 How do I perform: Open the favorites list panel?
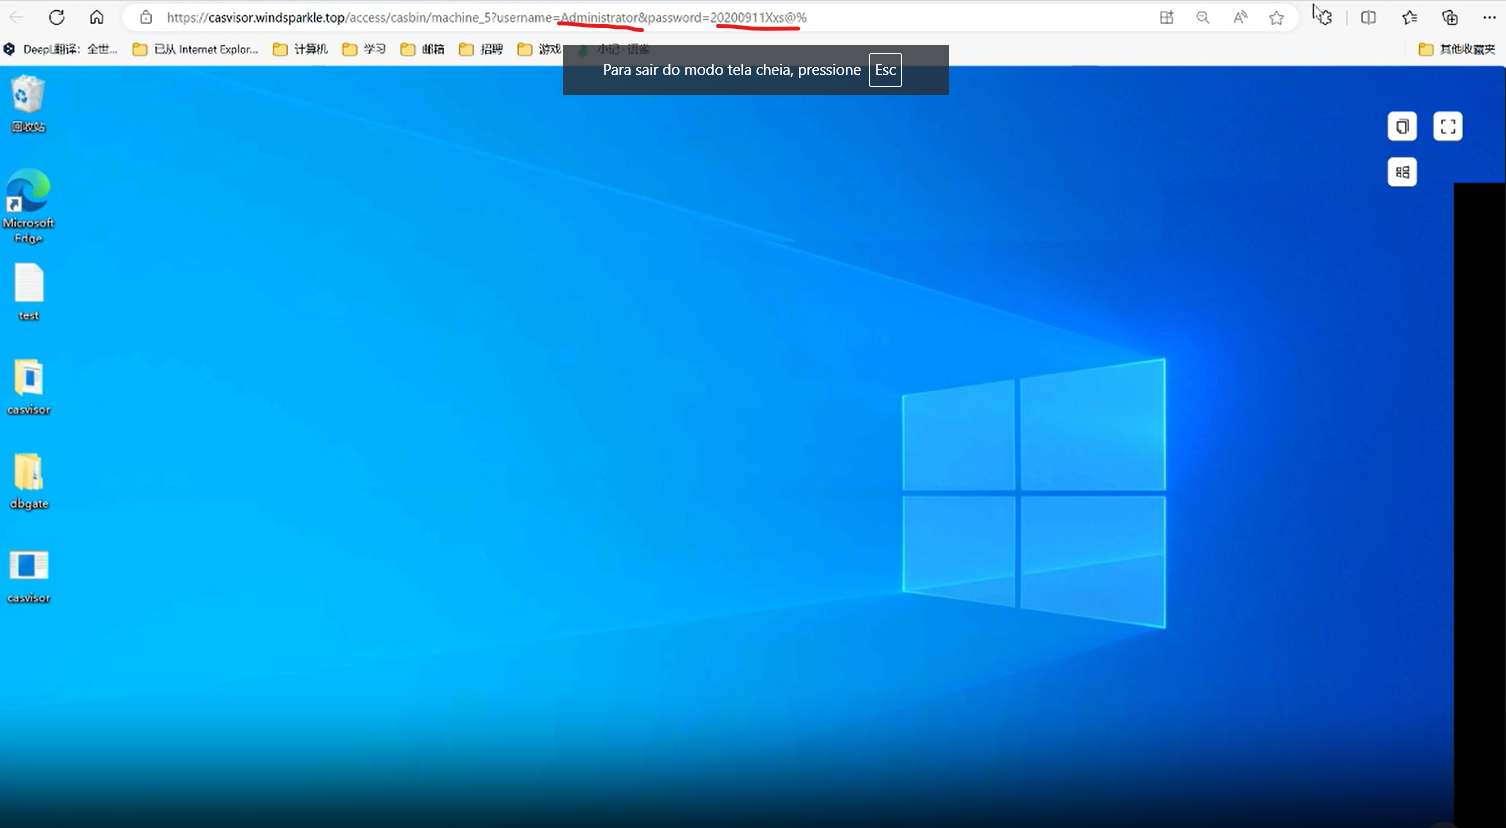click(1410, 17)
